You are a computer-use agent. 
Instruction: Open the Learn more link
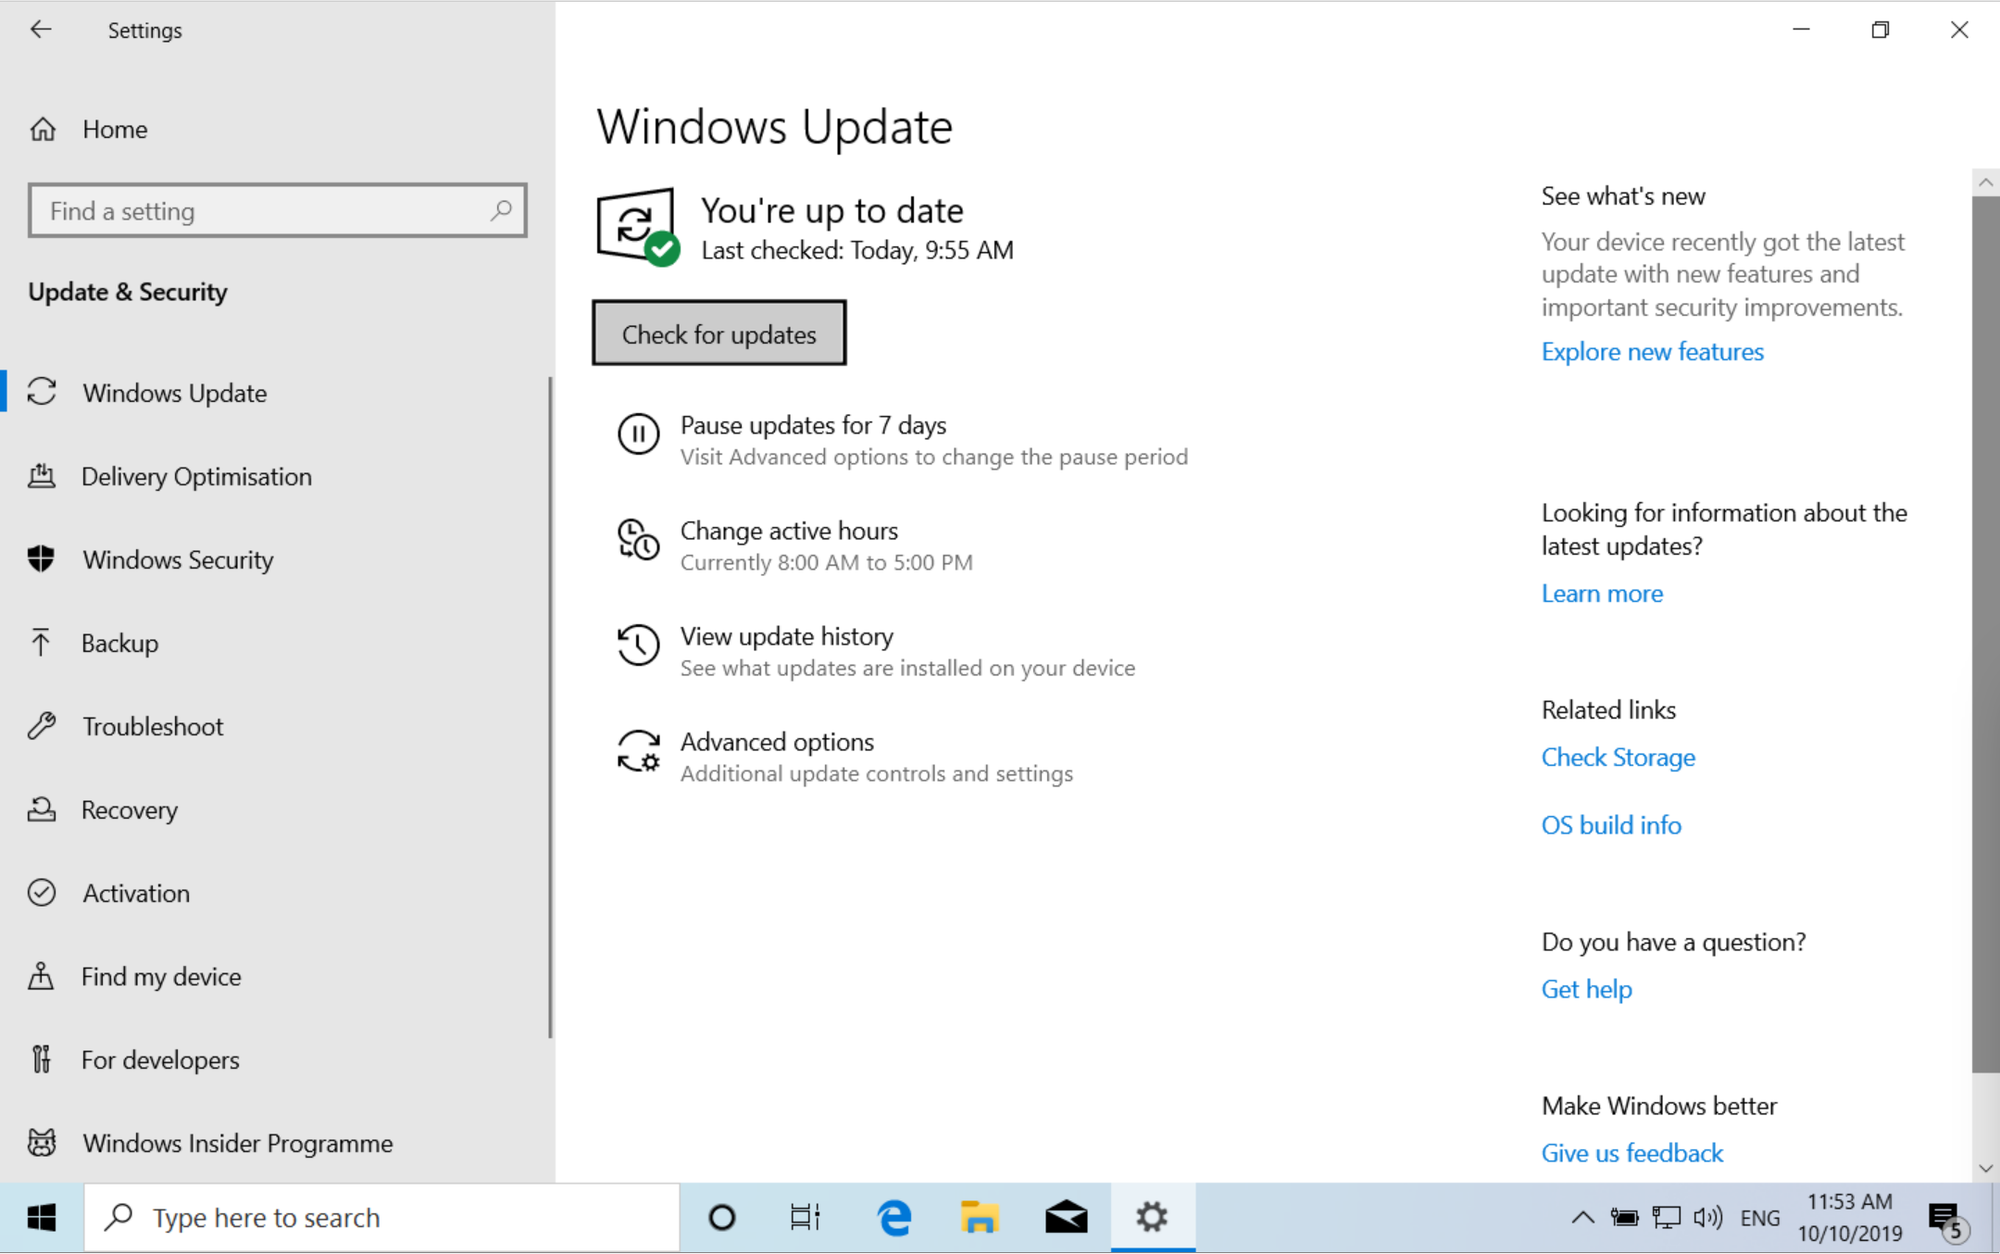coord(1602,593)
